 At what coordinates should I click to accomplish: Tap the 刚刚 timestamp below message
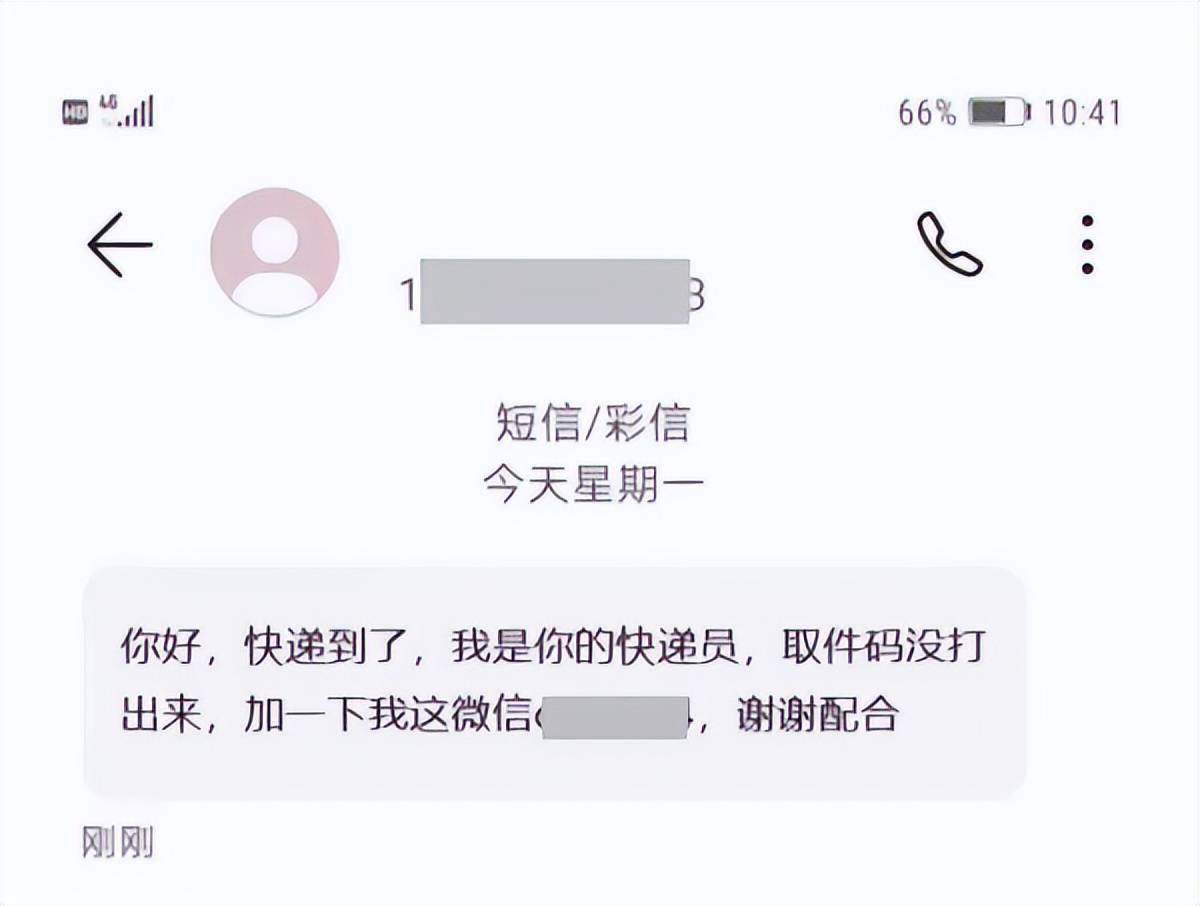point(118,842)
